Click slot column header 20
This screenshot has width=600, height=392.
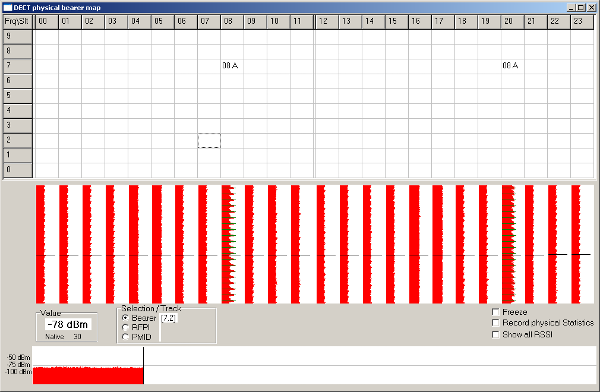(513, 22)
